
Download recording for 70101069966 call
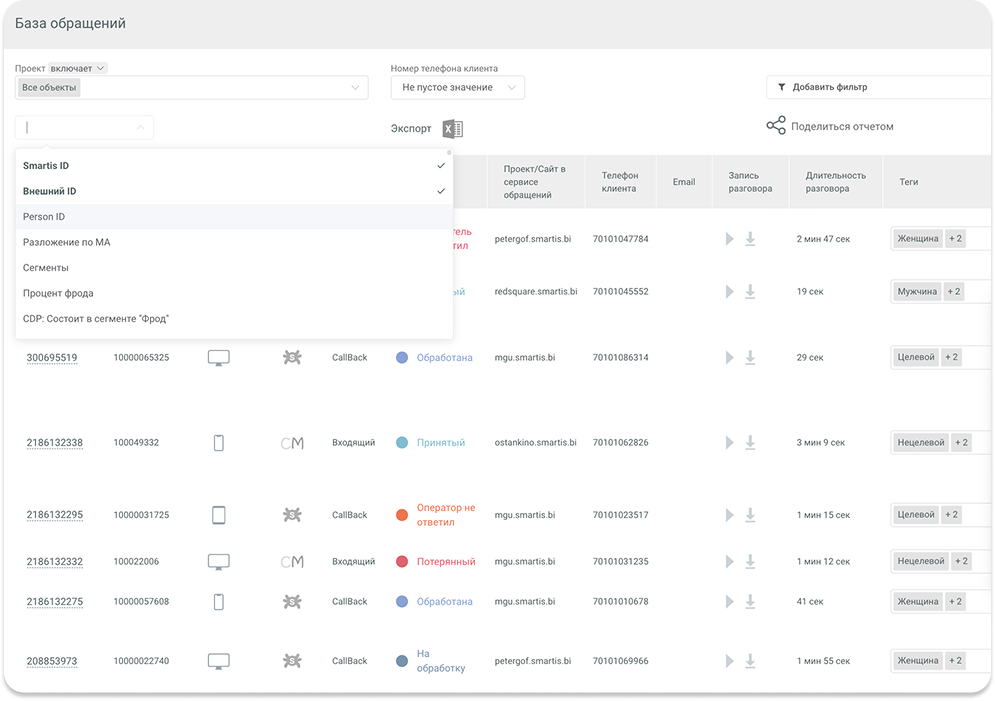pyautogui.click(x=750, y=661)
